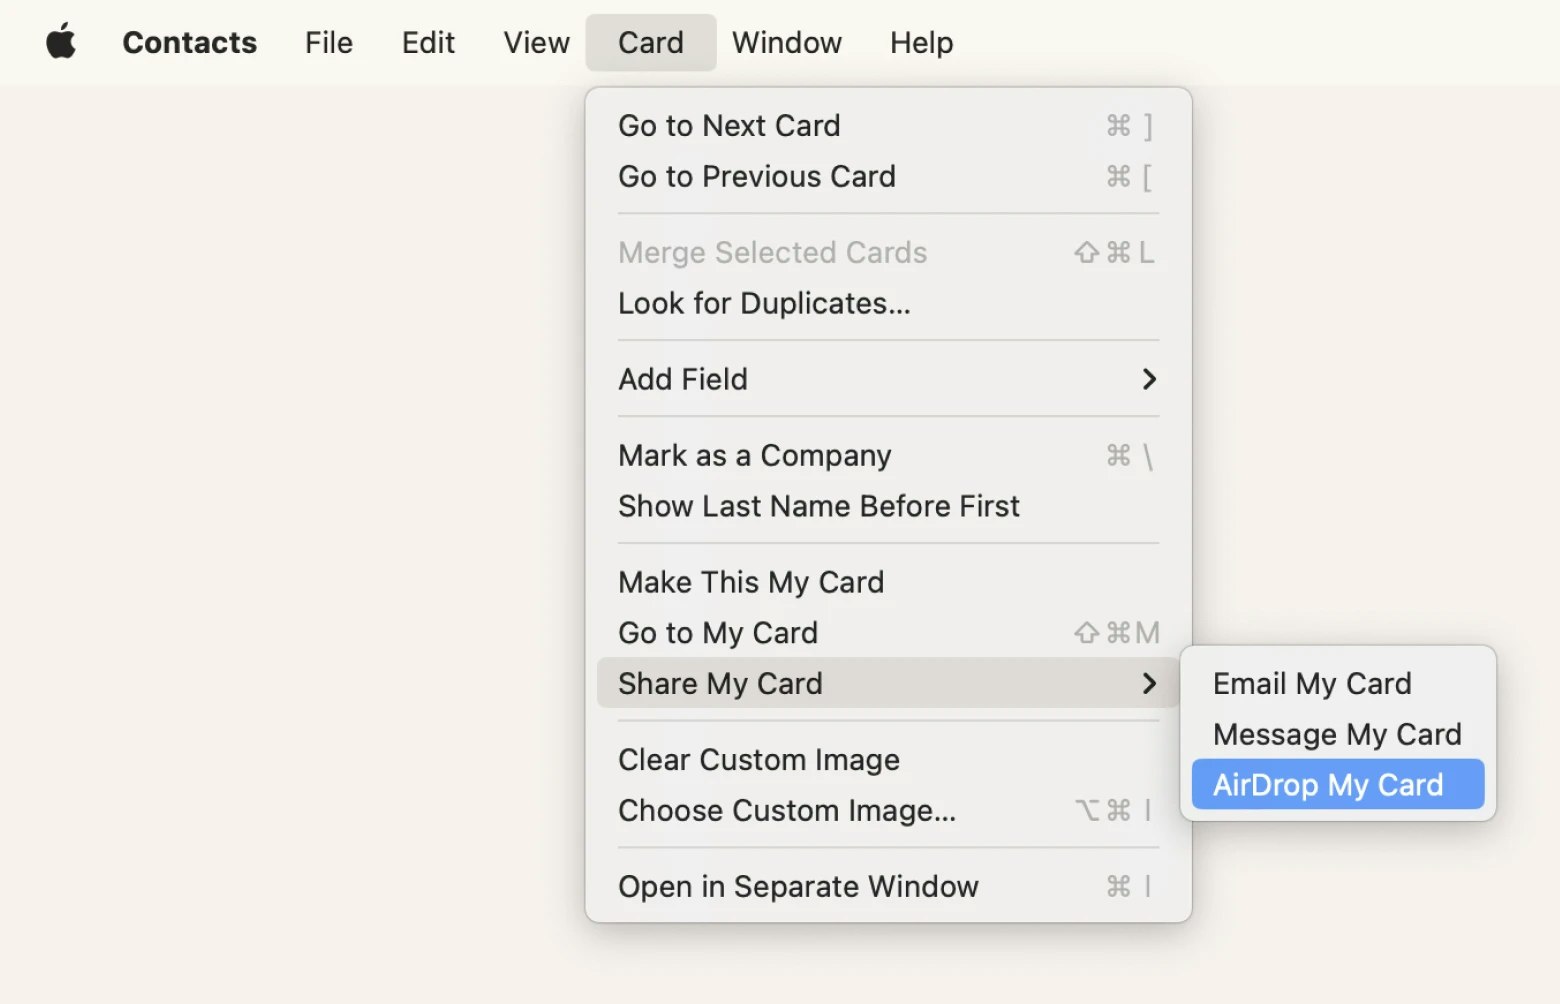Select Go to My Card
This screenshot has height=1004, width=1560.
point(888,633)
